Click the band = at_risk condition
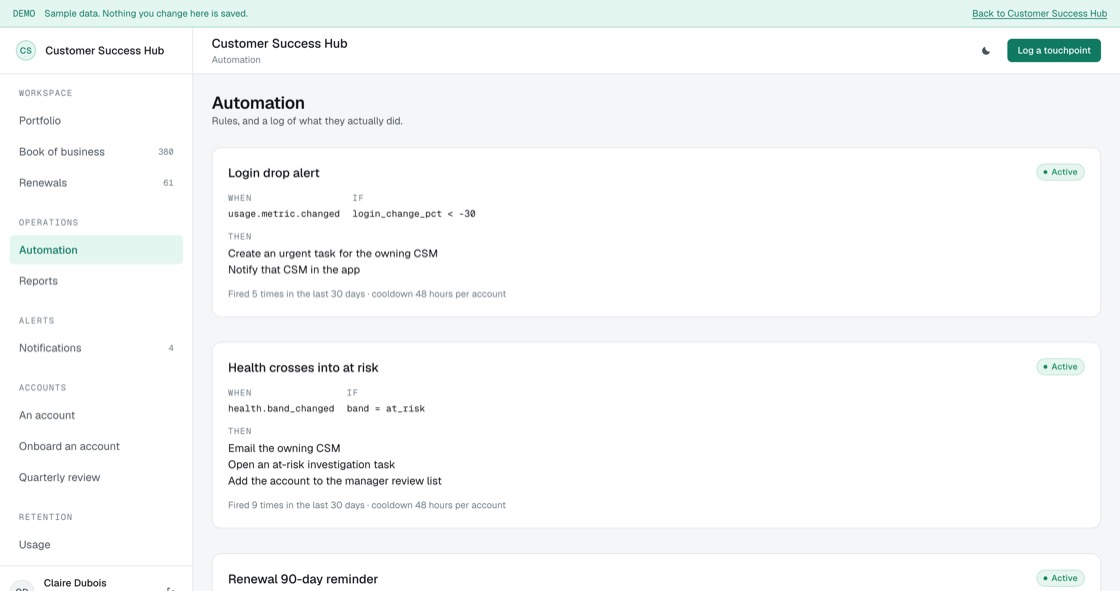Viewport: 1120px width, 591px height. [386, 409]
